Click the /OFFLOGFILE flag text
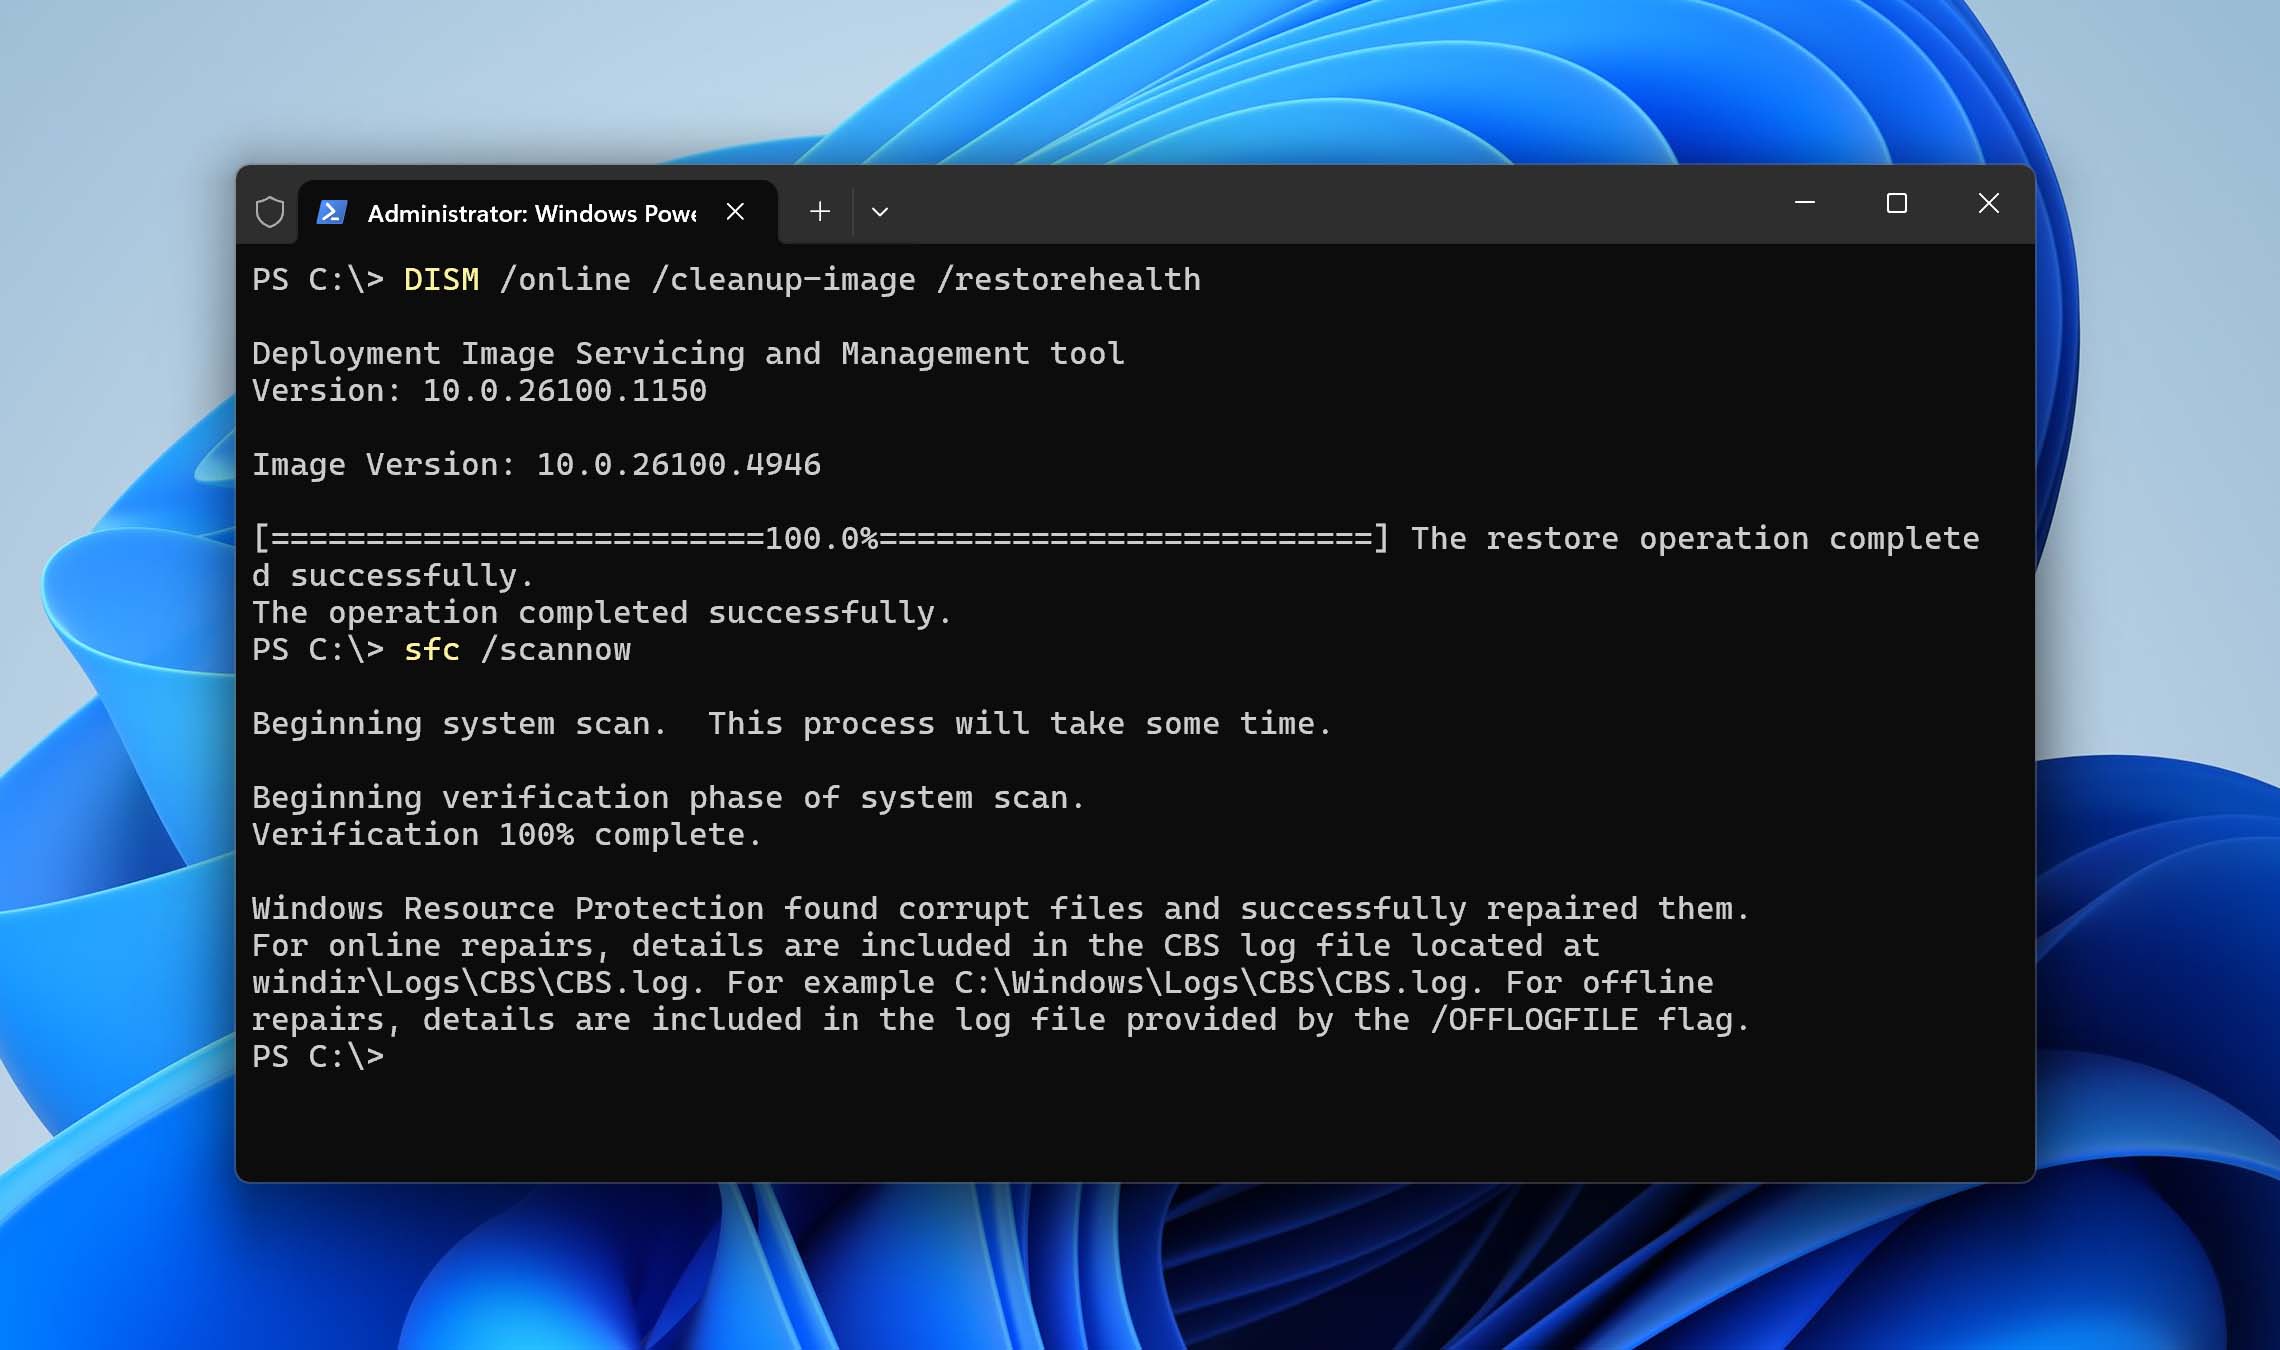Image resolution: width=2280 pixels, height=1350 pixels. click(x=1533, y=1020)
